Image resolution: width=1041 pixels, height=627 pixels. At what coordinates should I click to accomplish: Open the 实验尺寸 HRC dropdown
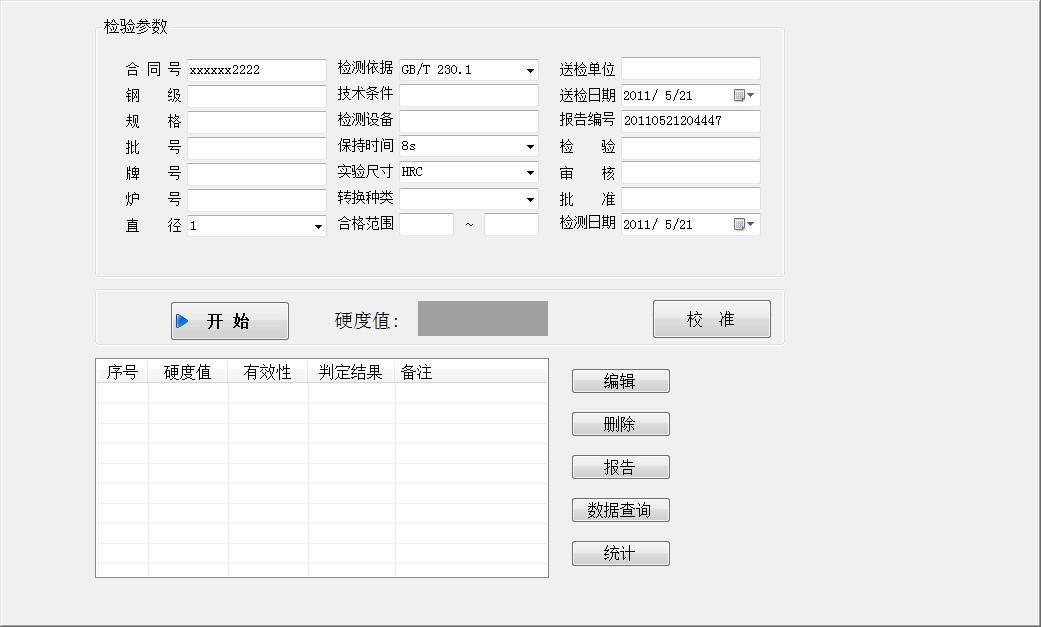pos(530,173)
